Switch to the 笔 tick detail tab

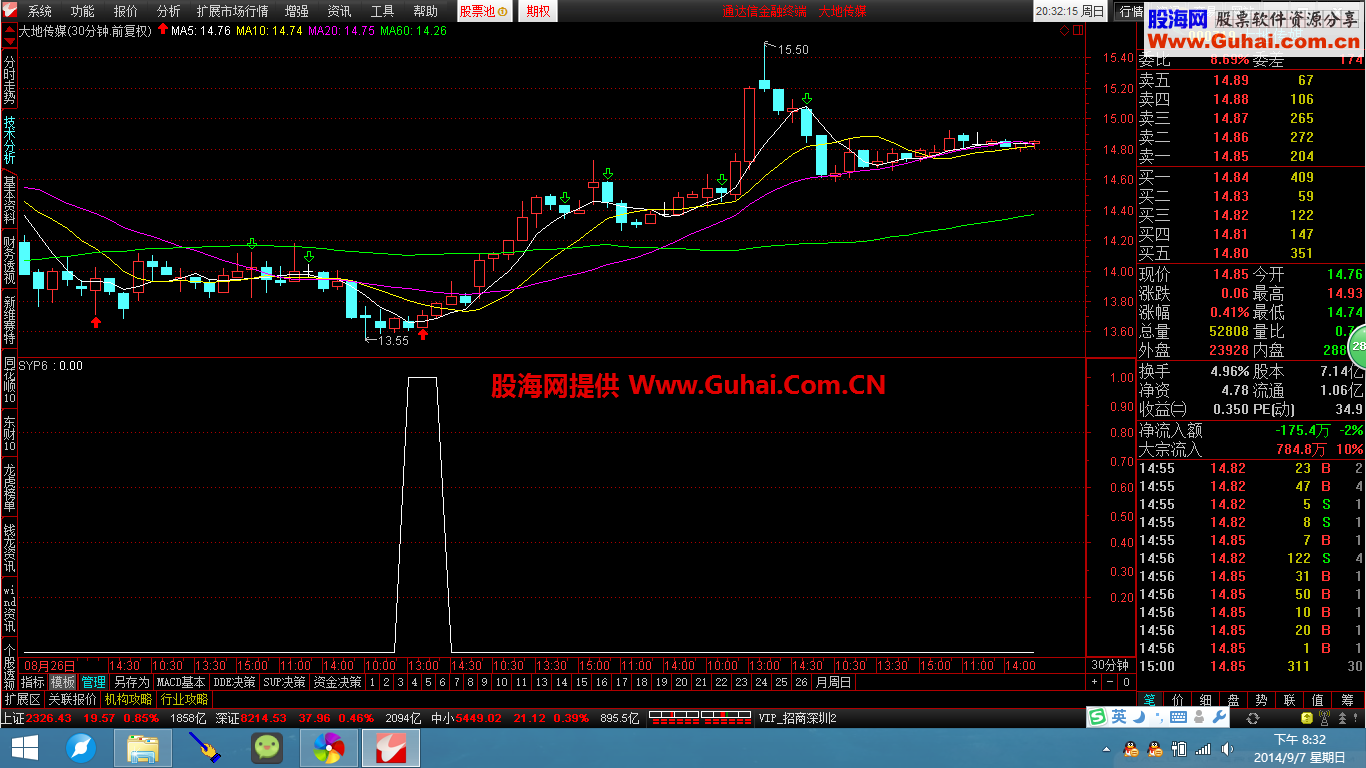1150,700
